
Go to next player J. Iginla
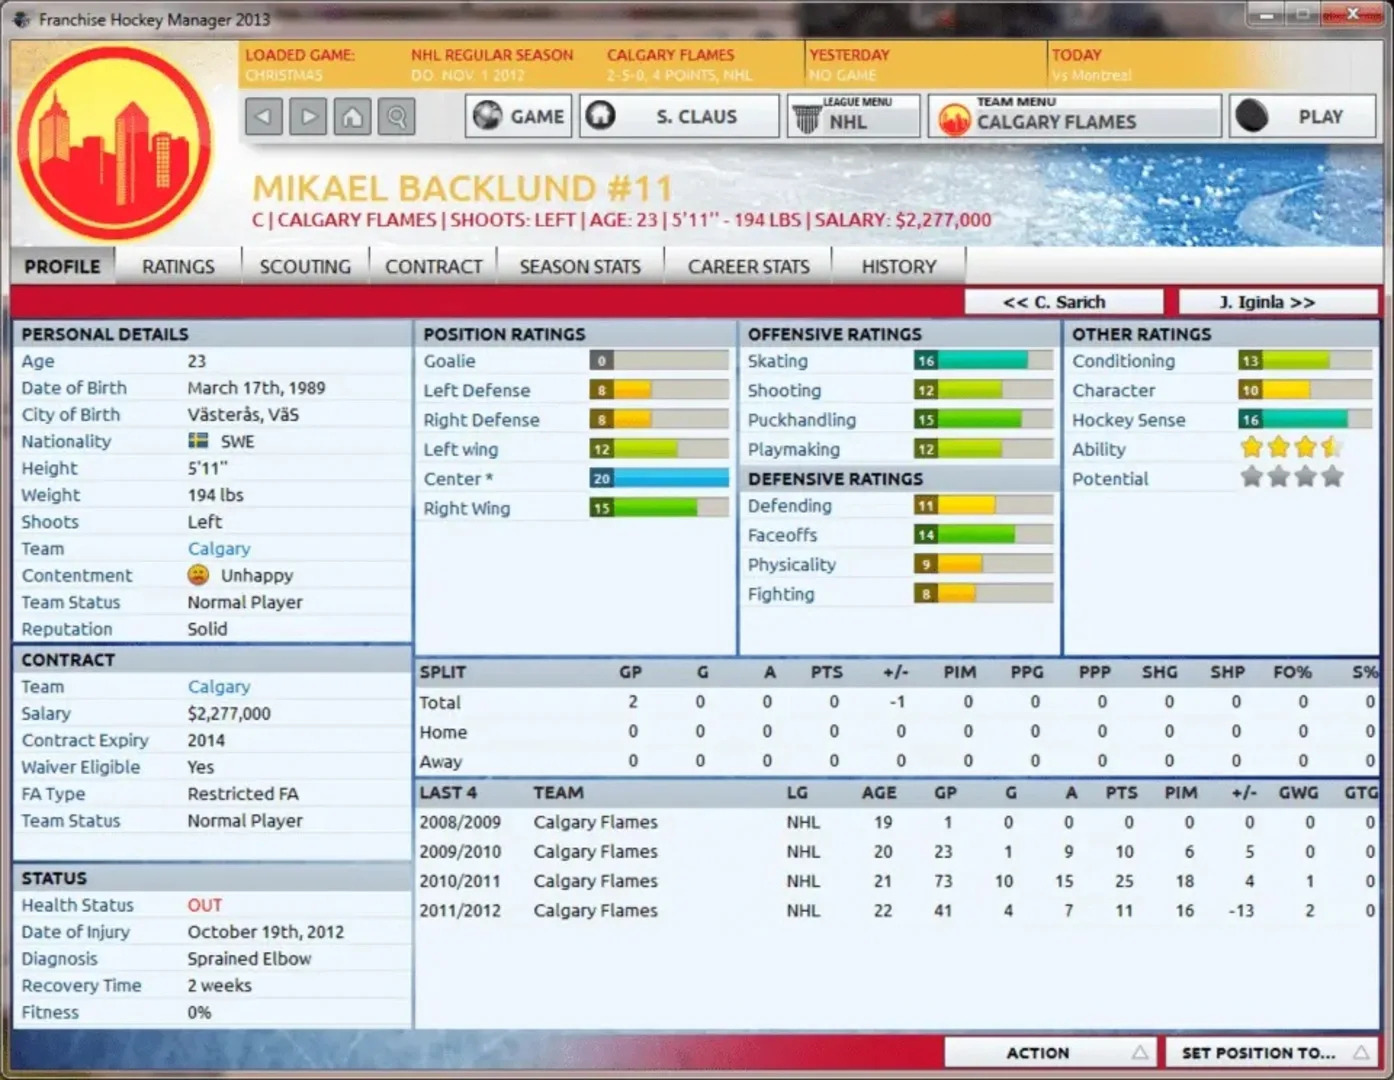click(1277, 302)
